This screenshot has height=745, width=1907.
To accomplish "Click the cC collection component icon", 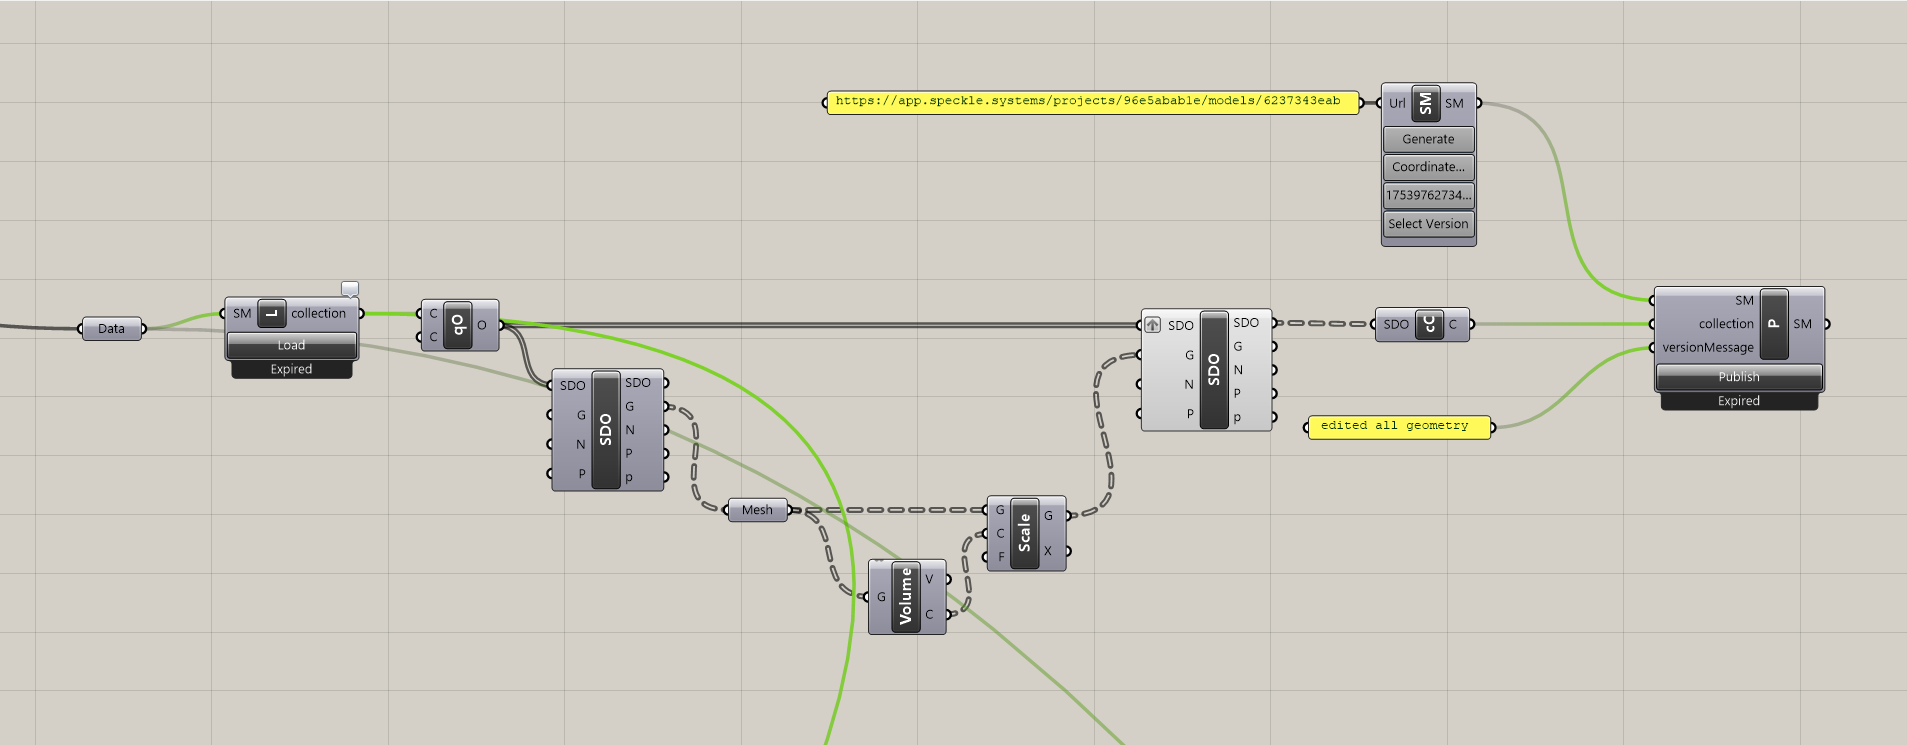I will tap(1429, 324).
